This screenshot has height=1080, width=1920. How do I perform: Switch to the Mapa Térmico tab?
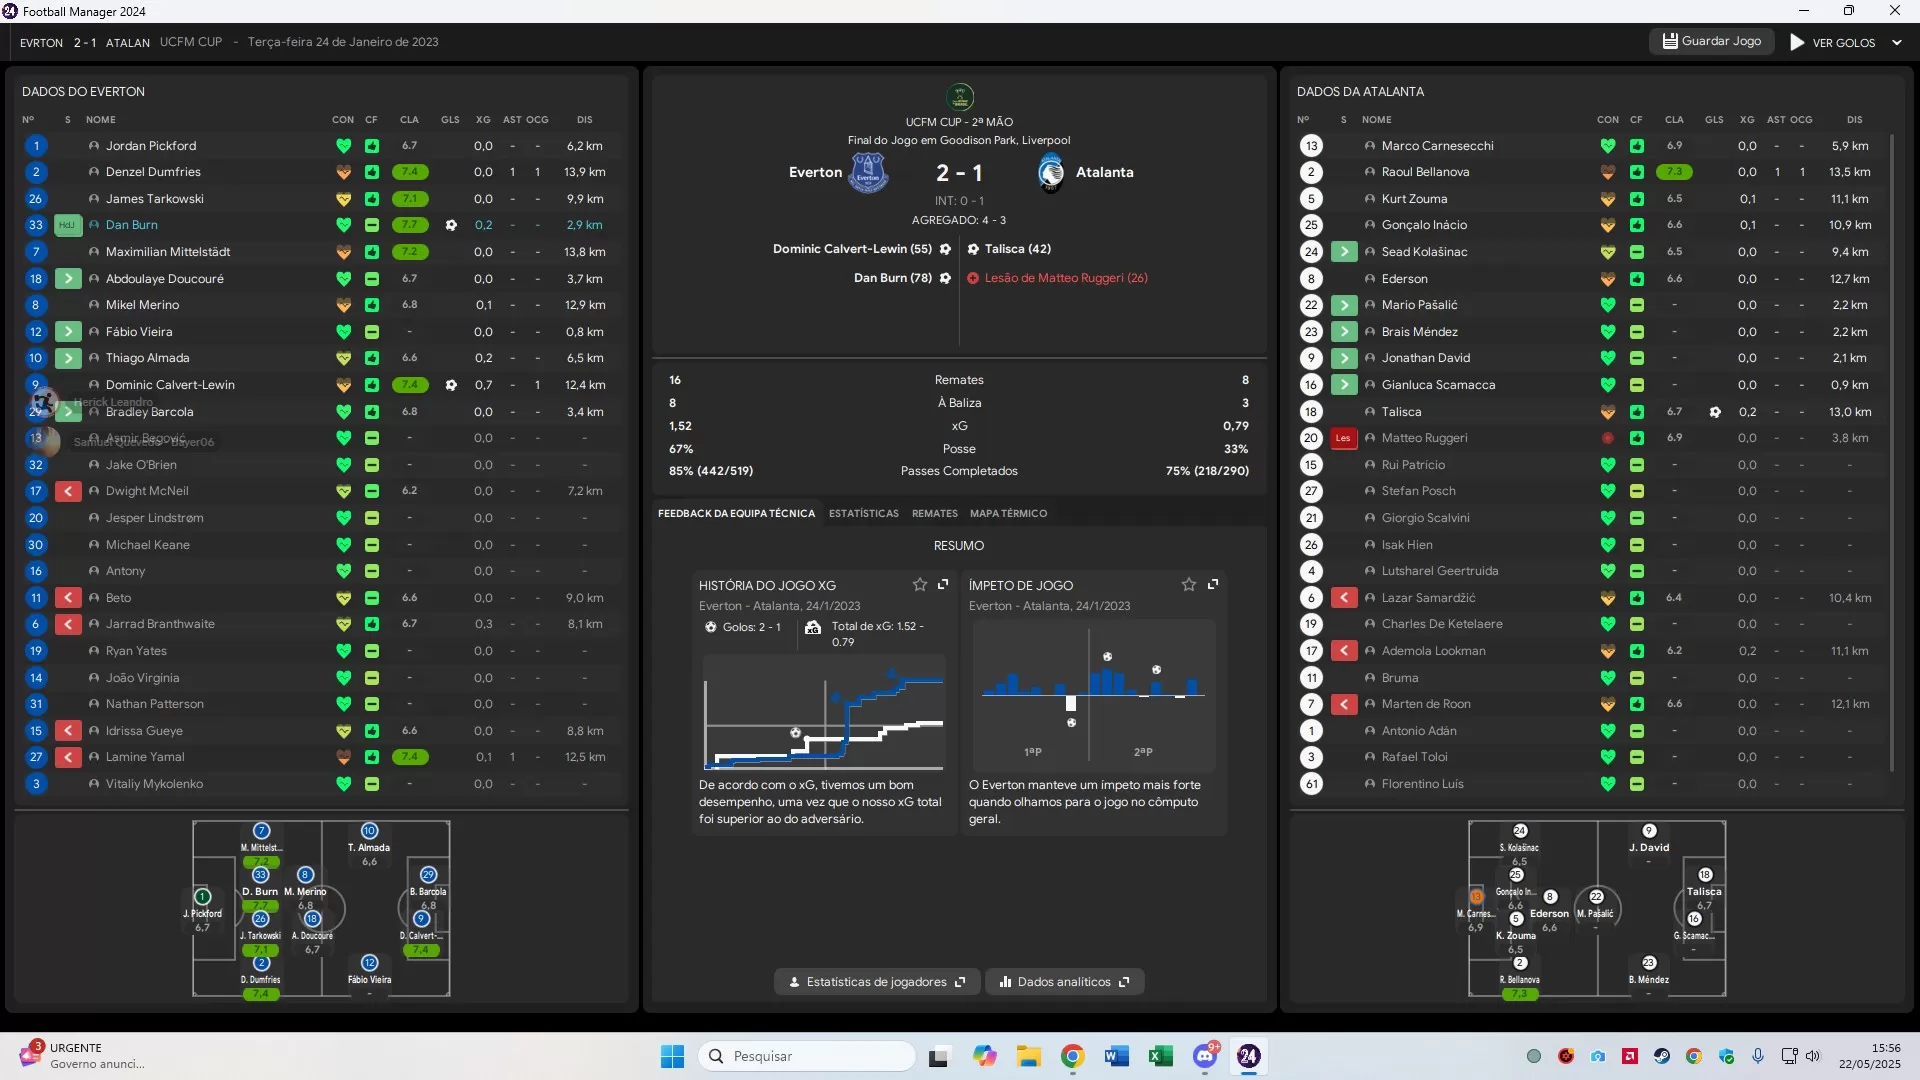[1008, 514]
